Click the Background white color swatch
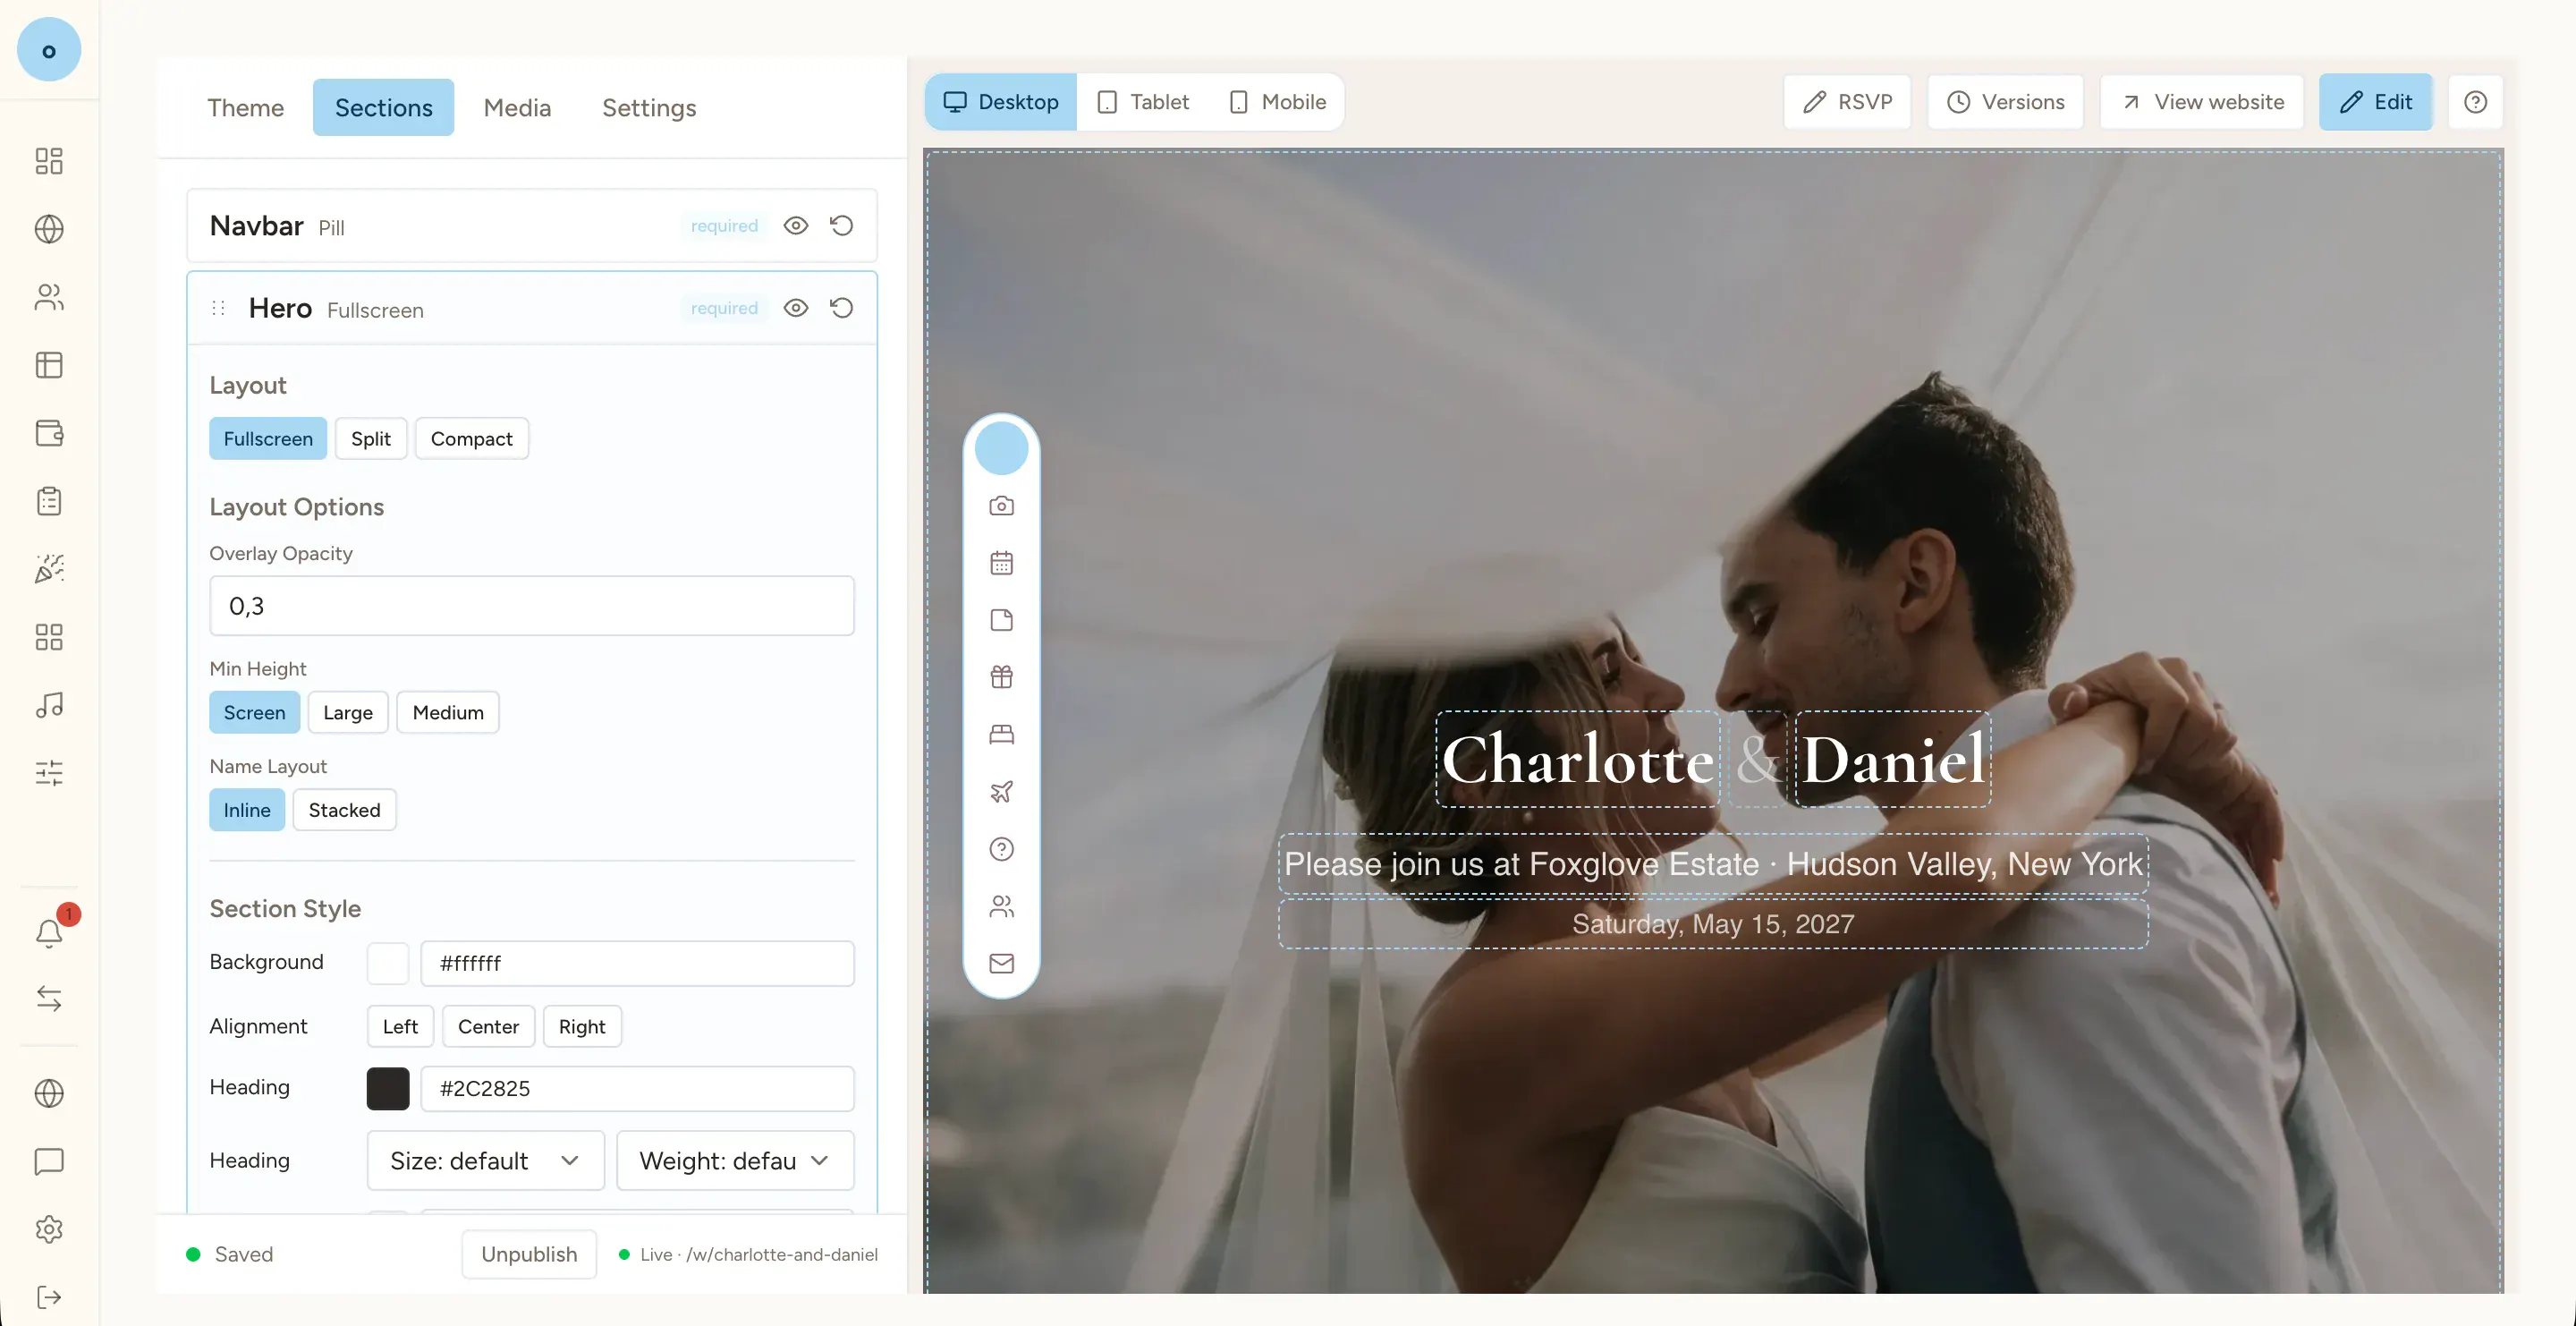Screen dimensions: 2576x1326 pos(388,964)
